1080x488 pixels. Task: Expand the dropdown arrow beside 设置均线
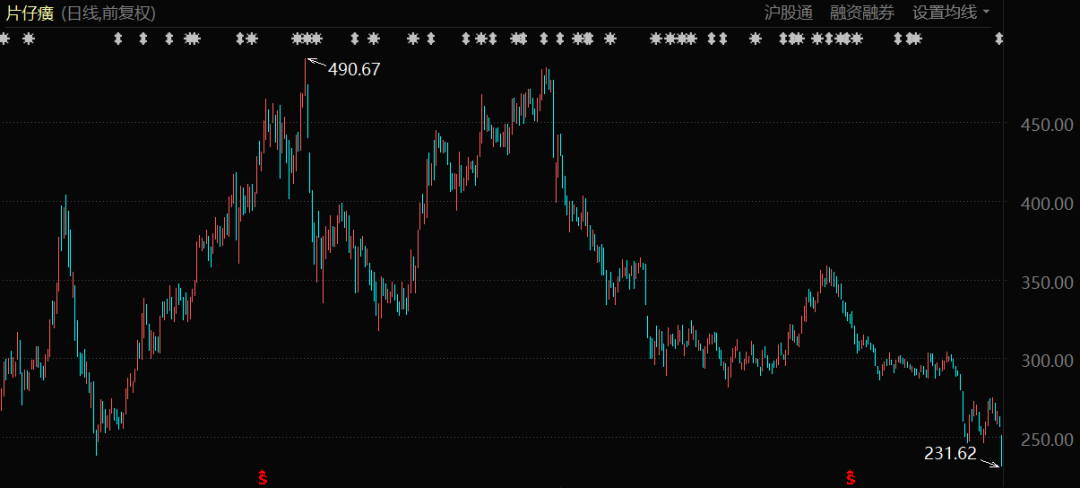coord(987,13)
